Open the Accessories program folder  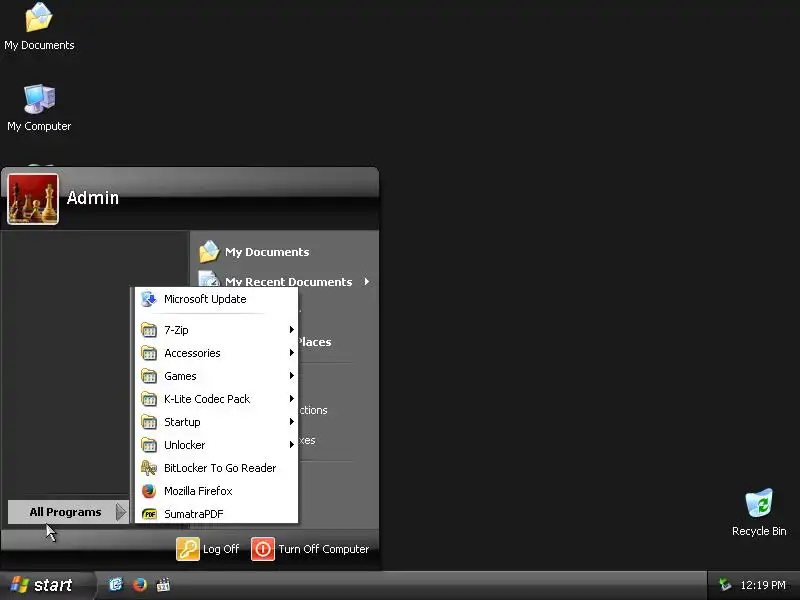(x=216, y=353)
